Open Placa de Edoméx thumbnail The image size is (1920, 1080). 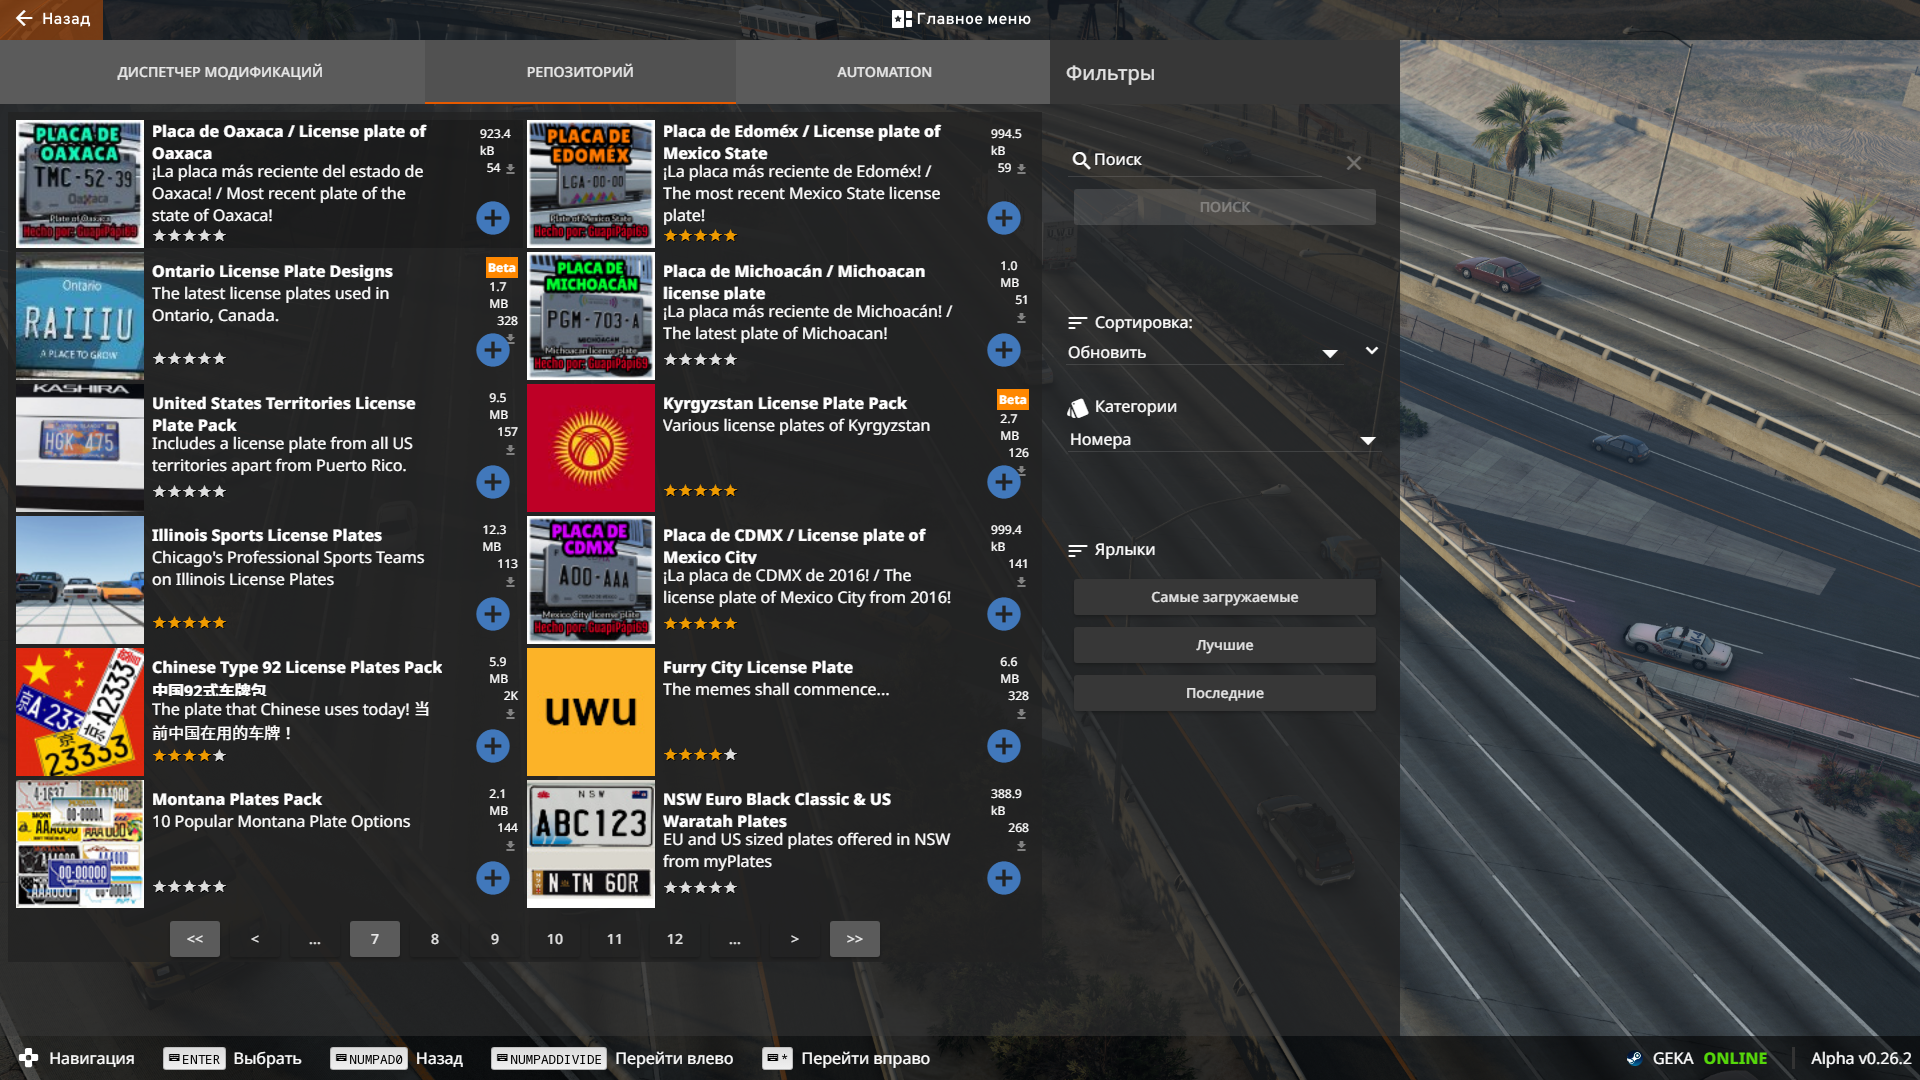591,184
